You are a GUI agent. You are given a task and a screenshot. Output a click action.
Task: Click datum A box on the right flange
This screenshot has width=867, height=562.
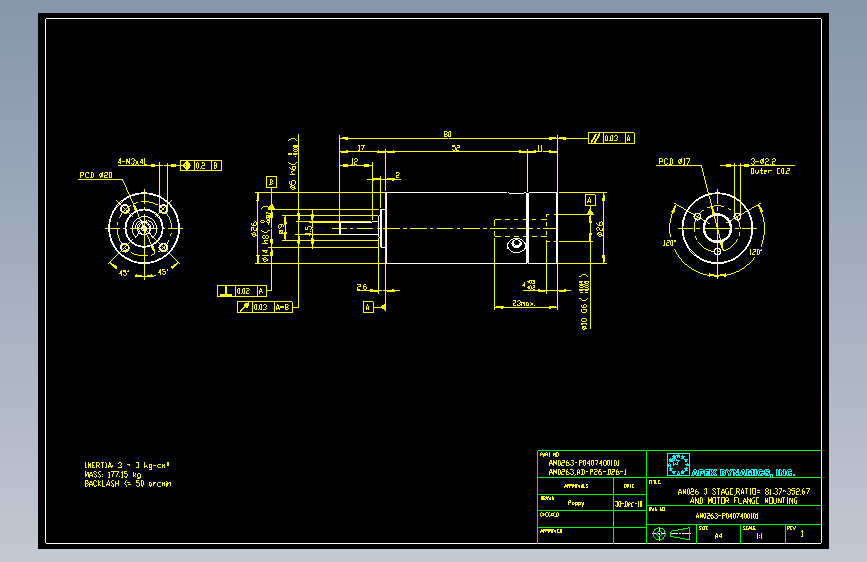(x=590, y=200)
